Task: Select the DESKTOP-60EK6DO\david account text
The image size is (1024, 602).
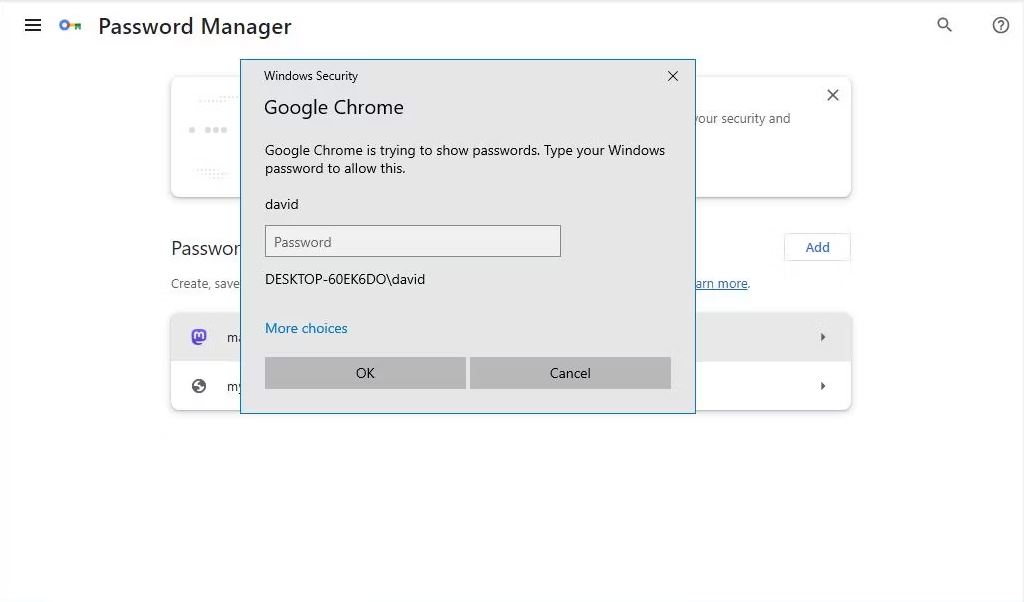Action: click(345, 279)
